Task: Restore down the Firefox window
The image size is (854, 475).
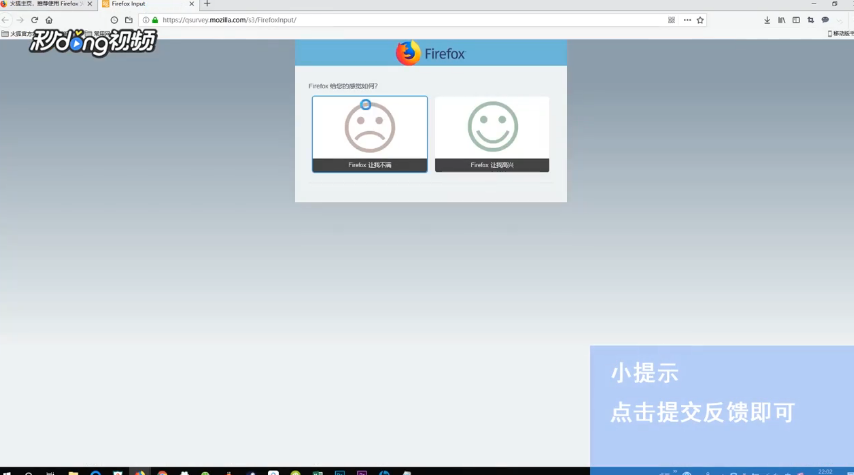Action: (834, 4)
